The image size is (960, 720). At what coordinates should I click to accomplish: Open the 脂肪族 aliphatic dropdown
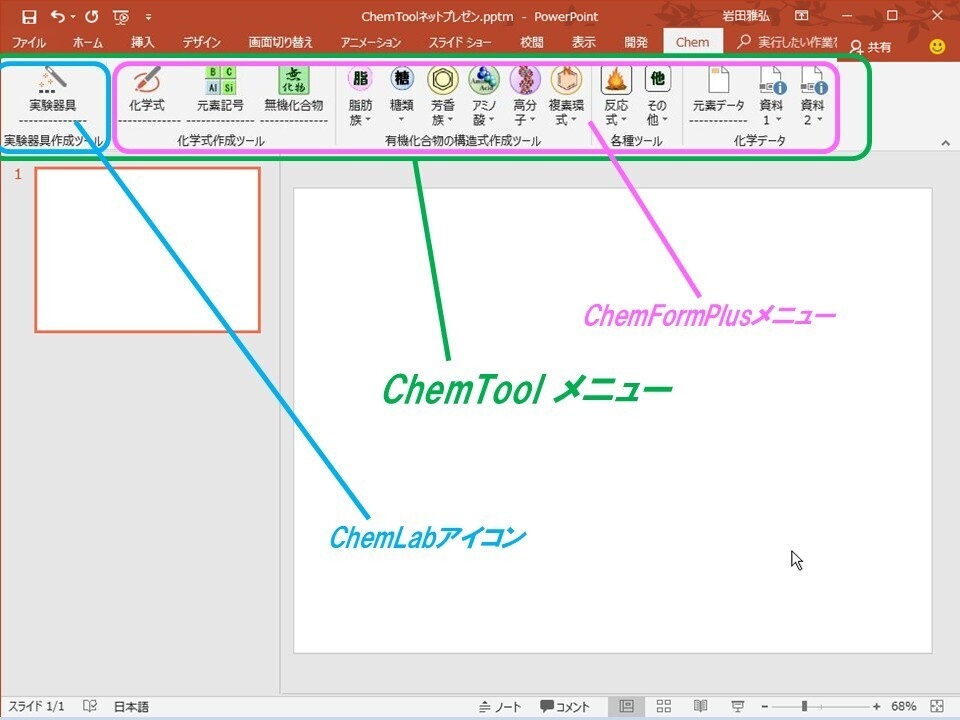tap(361, 96)
